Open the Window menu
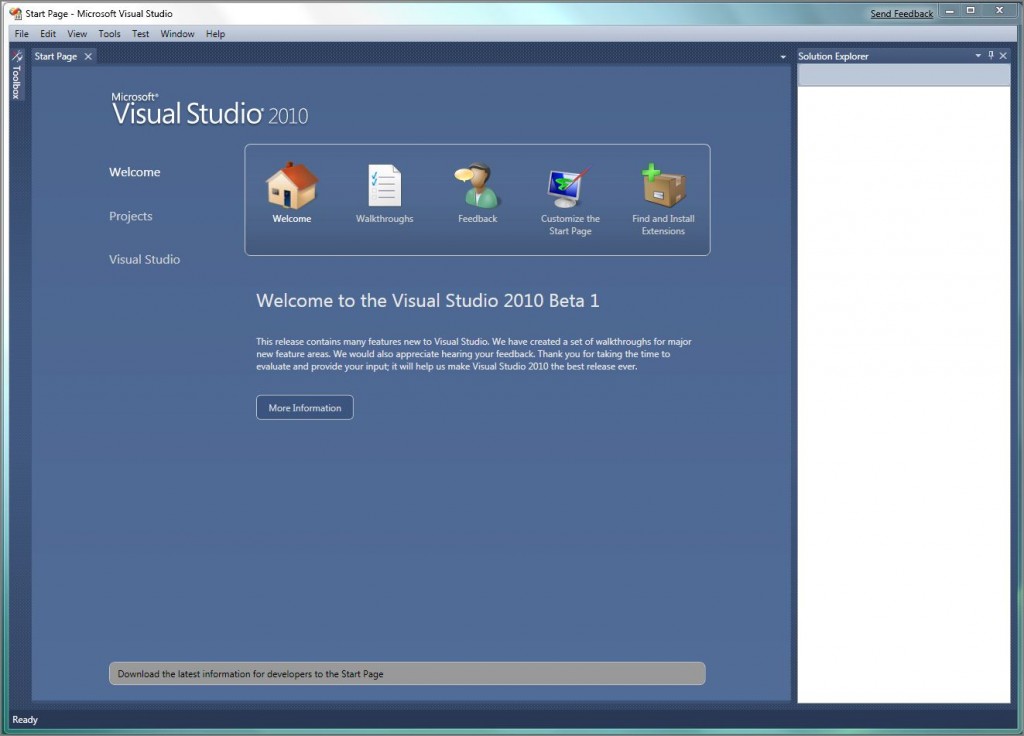Image resolution: width=1024 pixels, height=736 pixels. point(178,34)
